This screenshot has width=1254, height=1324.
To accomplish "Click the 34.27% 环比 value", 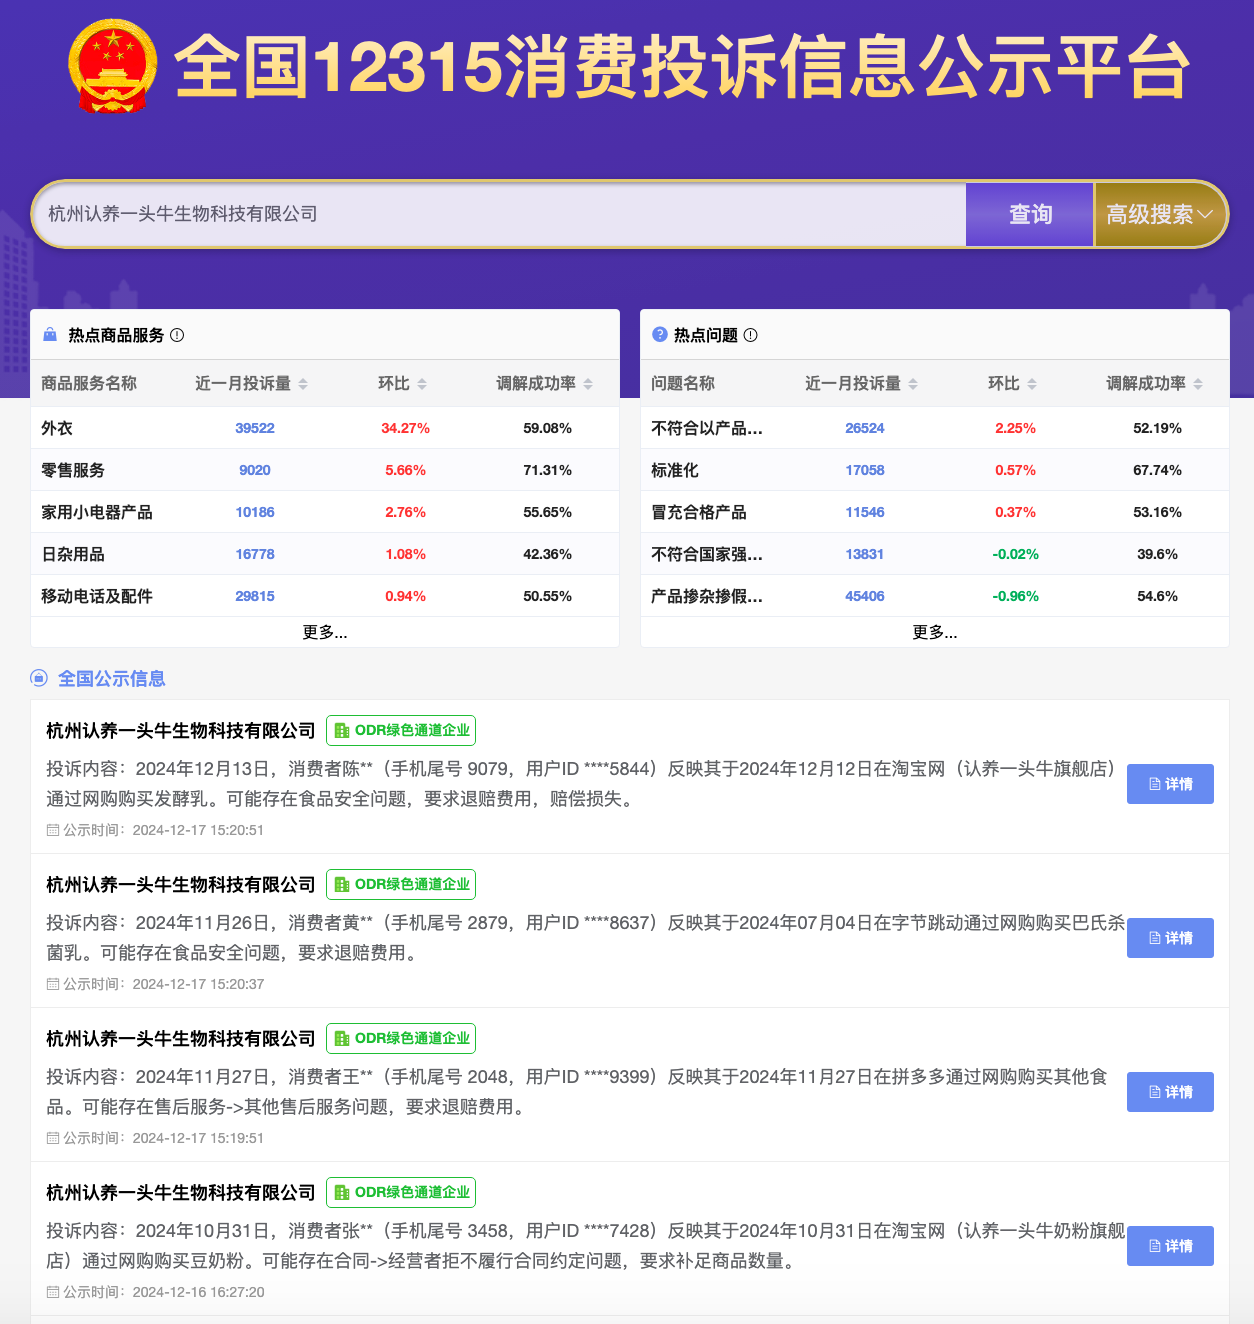I will coord(405,428).
